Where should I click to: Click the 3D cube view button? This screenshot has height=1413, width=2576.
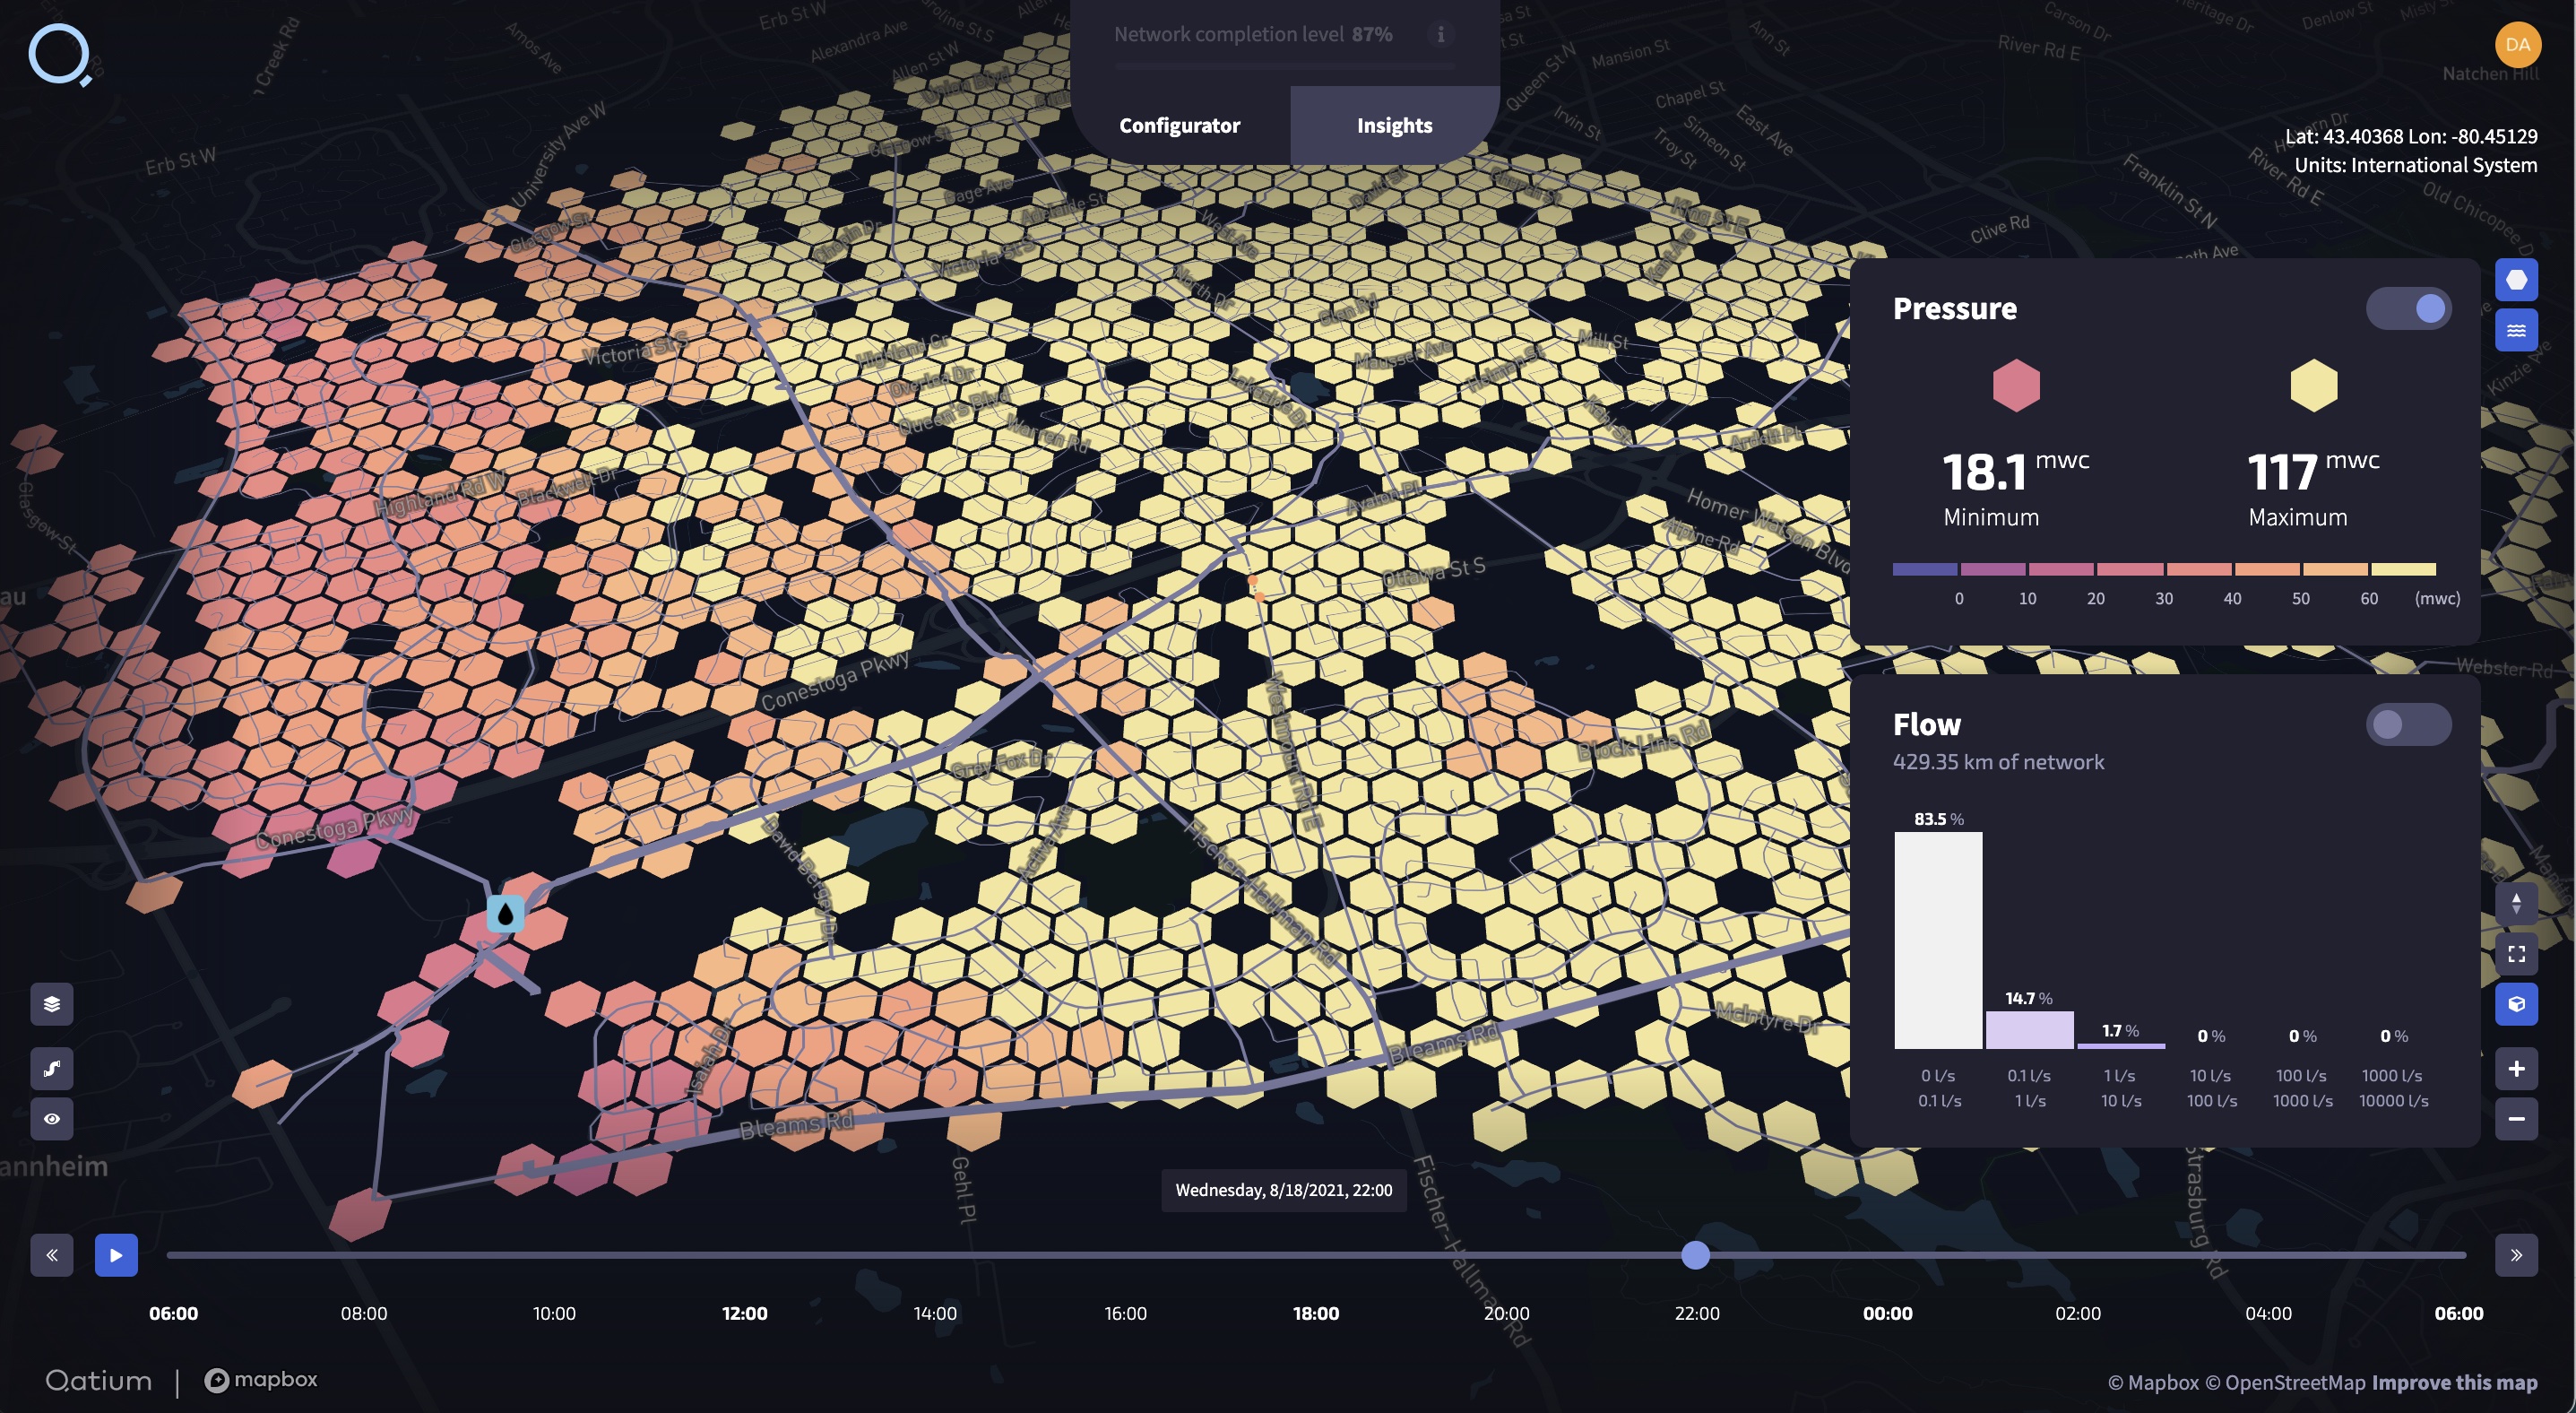[x=2516, y=1003]
